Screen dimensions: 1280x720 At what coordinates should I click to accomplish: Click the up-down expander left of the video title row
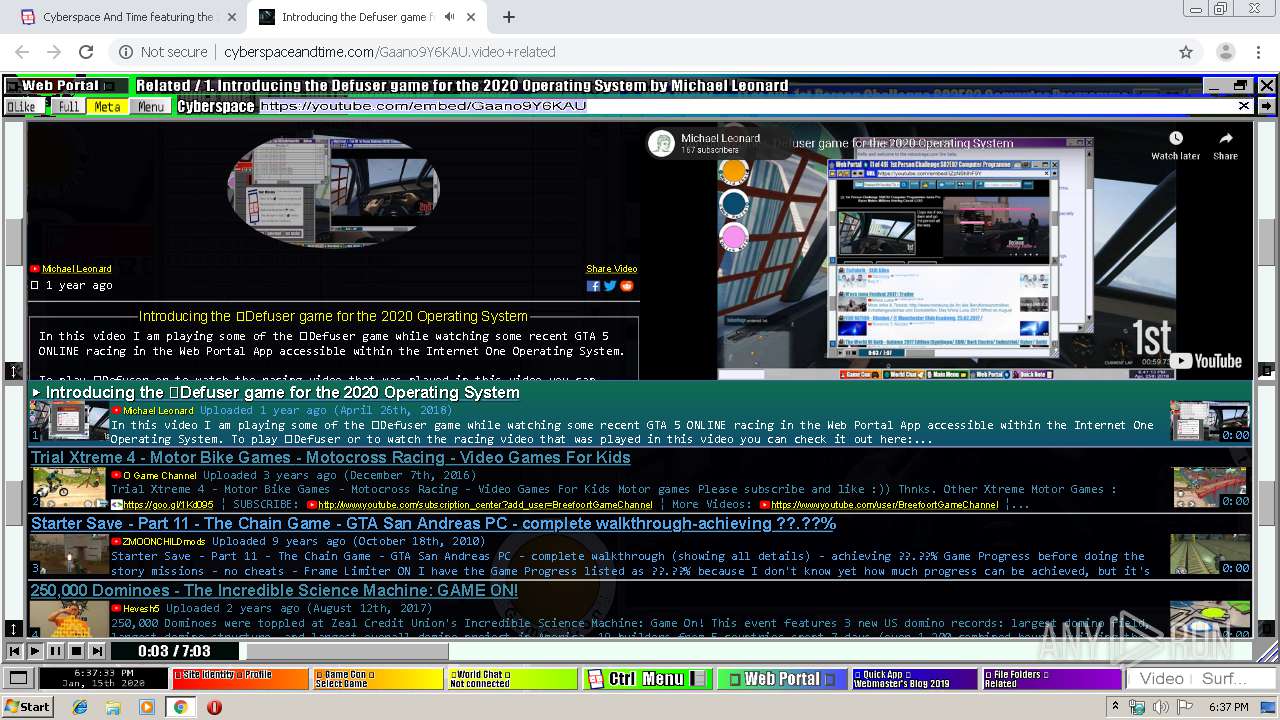click(x=14, y=371)
